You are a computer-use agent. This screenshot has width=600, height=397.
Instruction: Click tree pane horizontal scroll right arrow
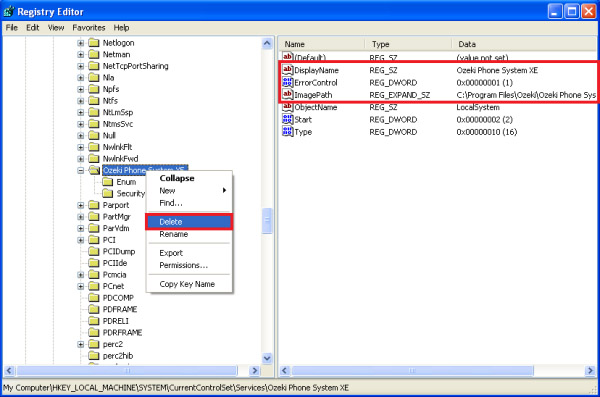click(x=254, y=370)
